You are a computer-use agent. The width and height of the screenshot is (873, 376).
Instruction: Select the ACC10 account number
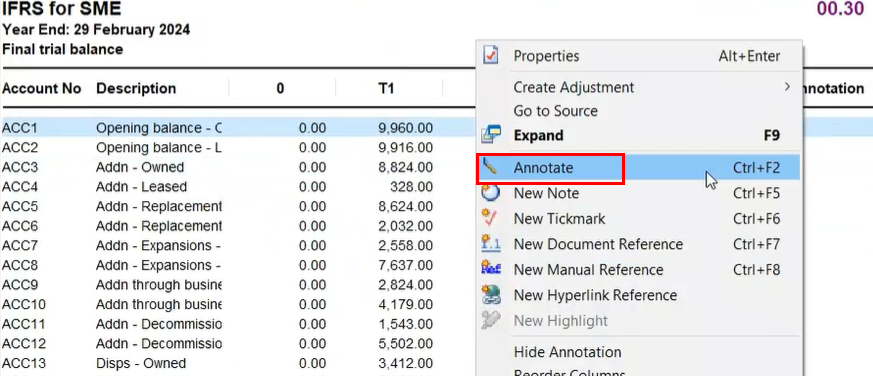click(x=24, y=305)
